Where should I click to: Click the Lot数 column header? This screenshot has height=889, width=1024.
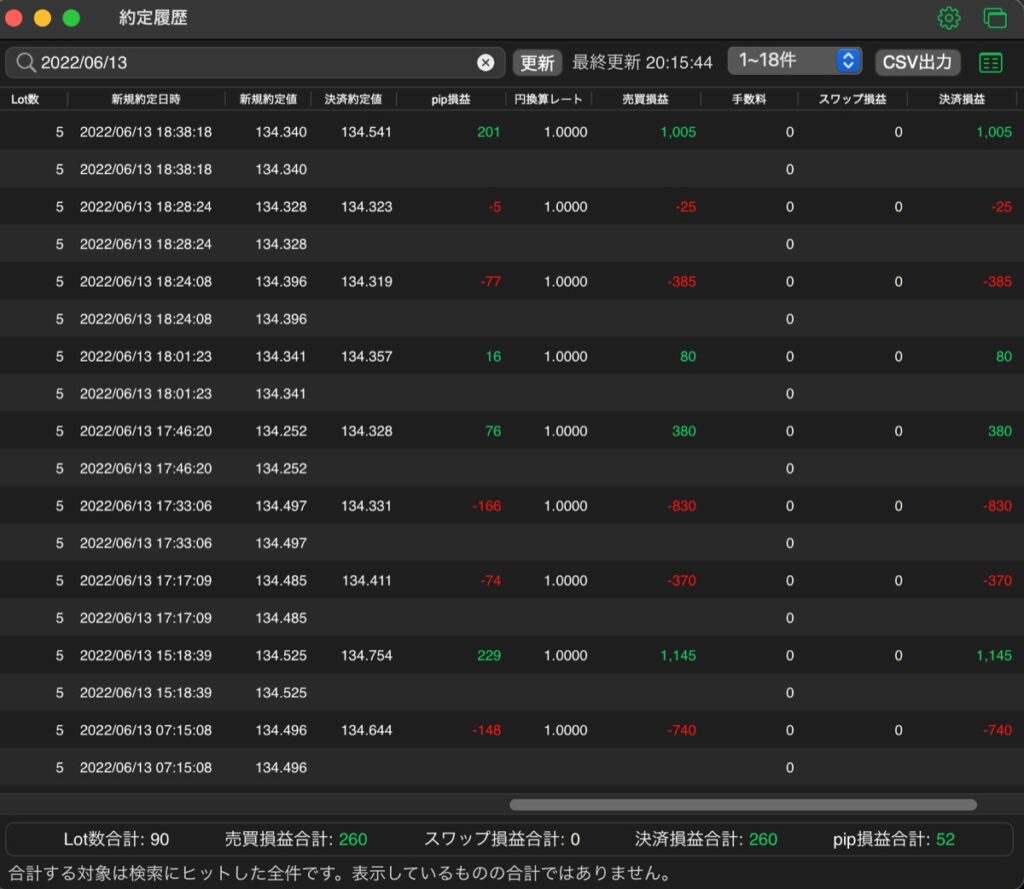click(25, 99)
